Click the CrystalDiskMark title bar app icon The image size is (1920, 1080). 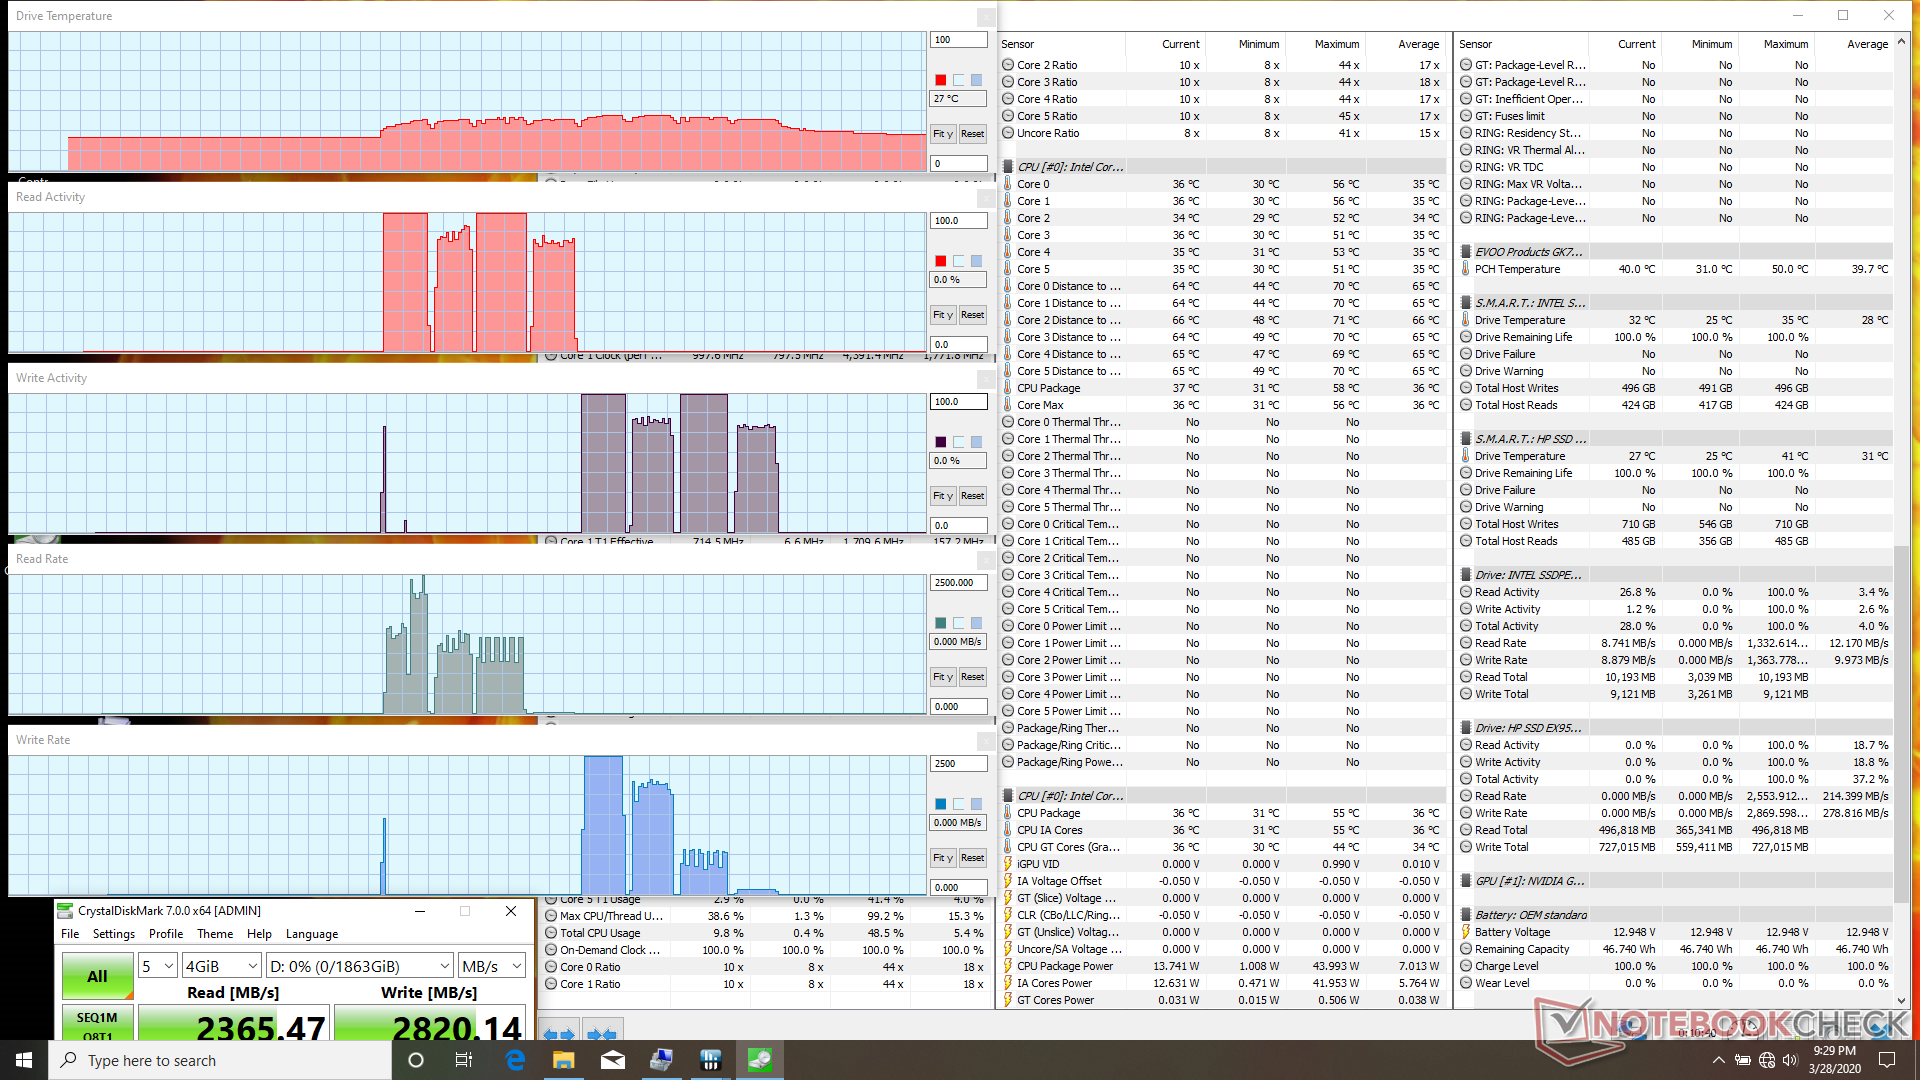click(x=65, y=911)
